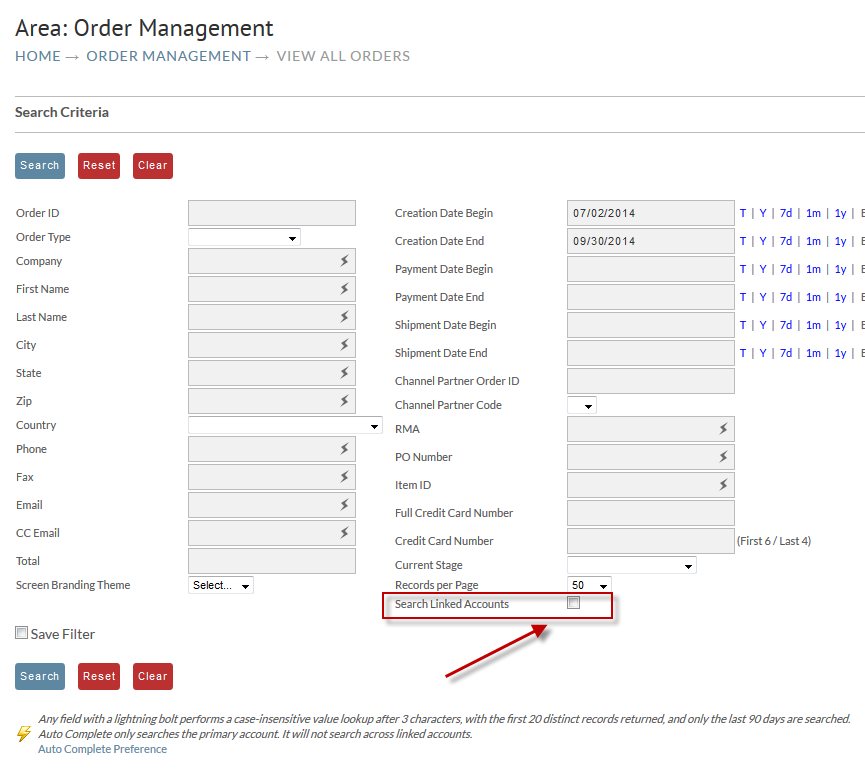Click lightning bolt icon in Item ID field

tap(723, 485)
